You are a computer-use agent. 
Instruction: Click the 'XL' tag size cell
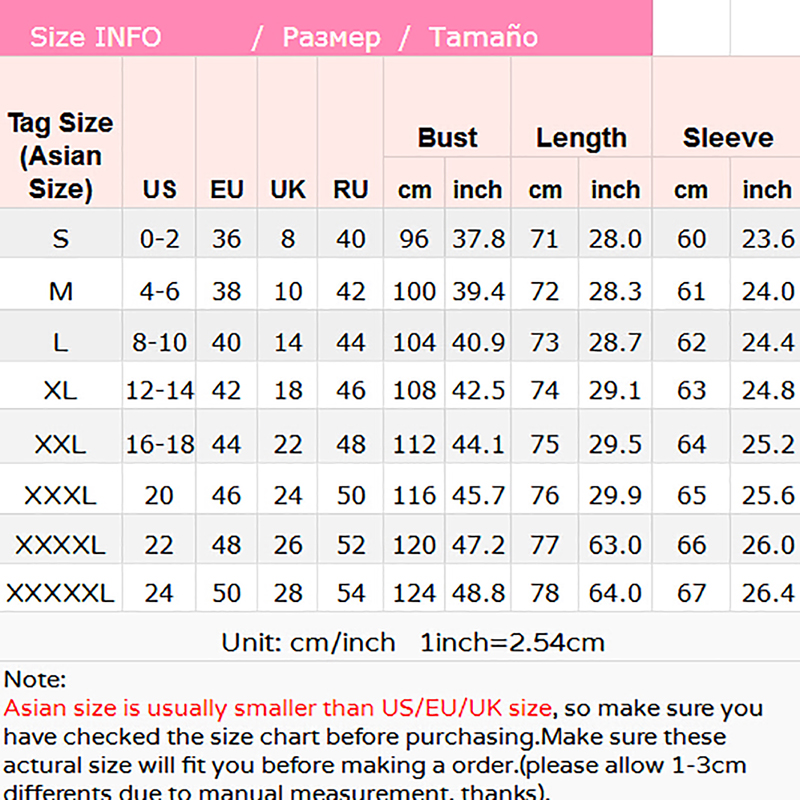pyautogui.click(x=61, y=390)
